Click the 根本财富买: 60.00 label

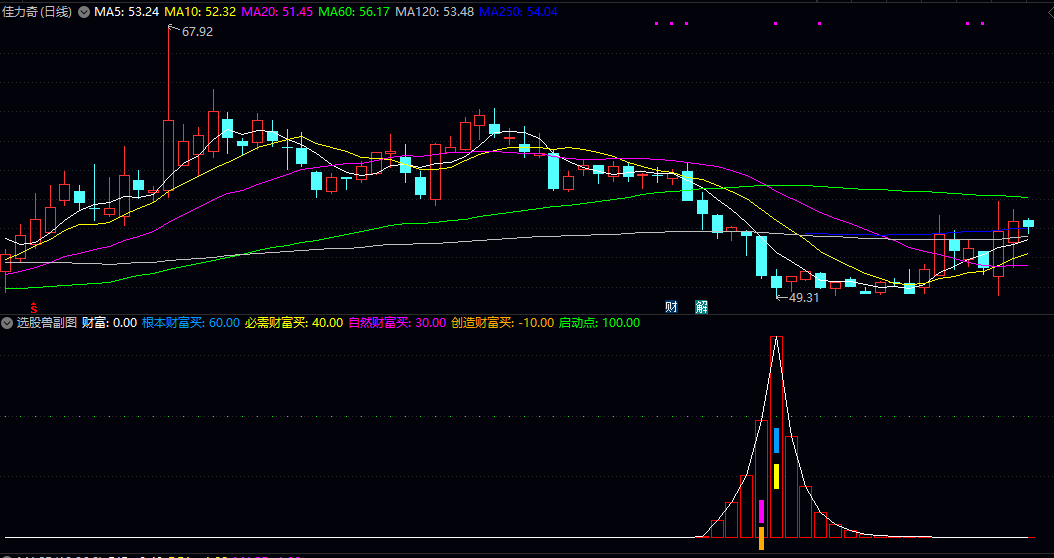tap(191, 323)
